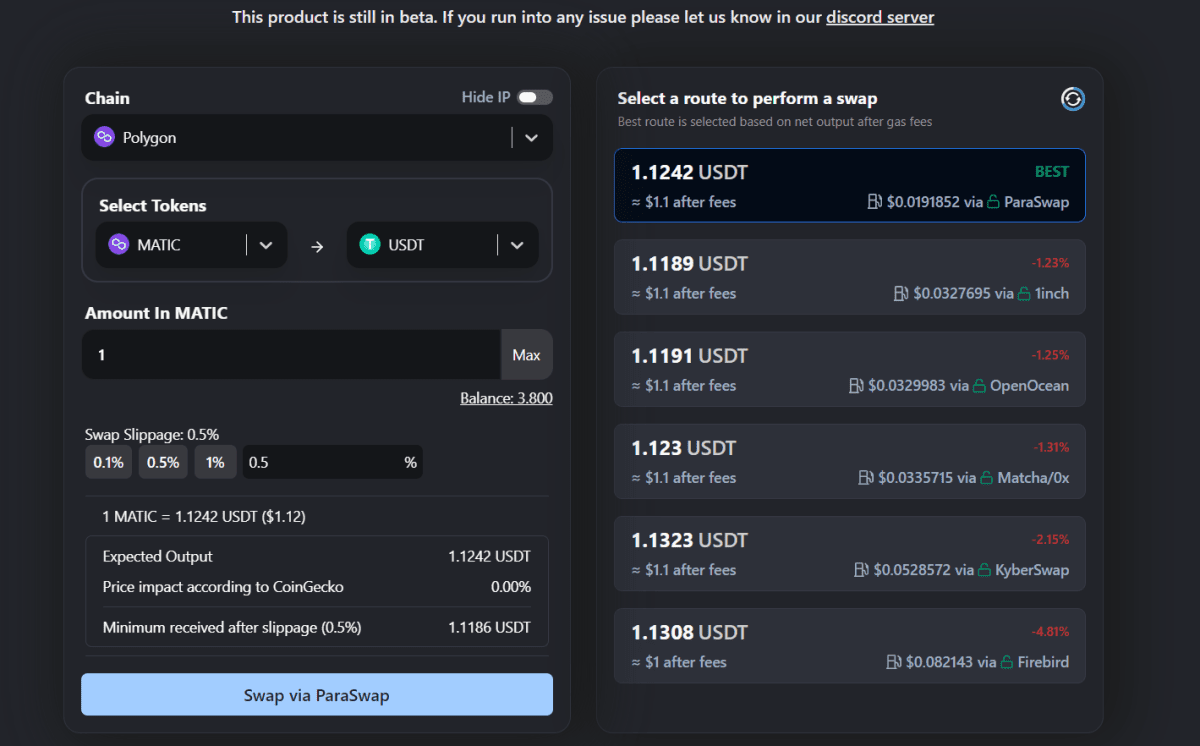Click the Balance: 3.800 link
Image resolution: width=1200 pixels, height=746 pixels.
click(506, 398)
